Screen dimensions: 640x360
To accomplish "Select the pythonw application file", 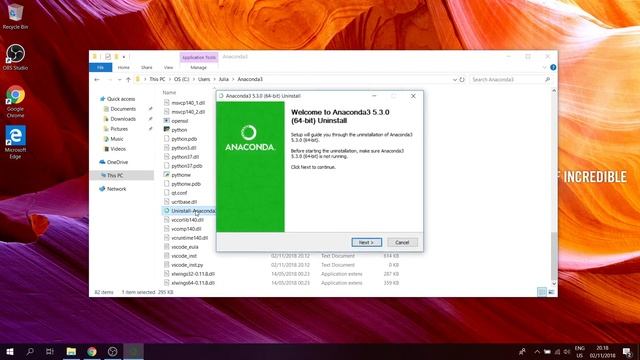I will click(181, 175).
